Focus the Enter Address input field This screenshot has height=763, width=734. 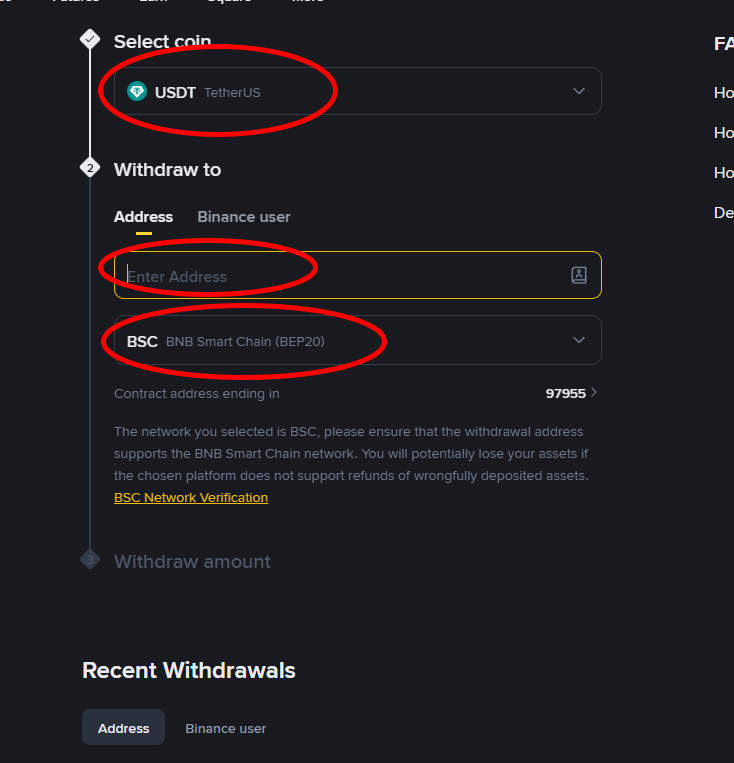click(340, 276)
